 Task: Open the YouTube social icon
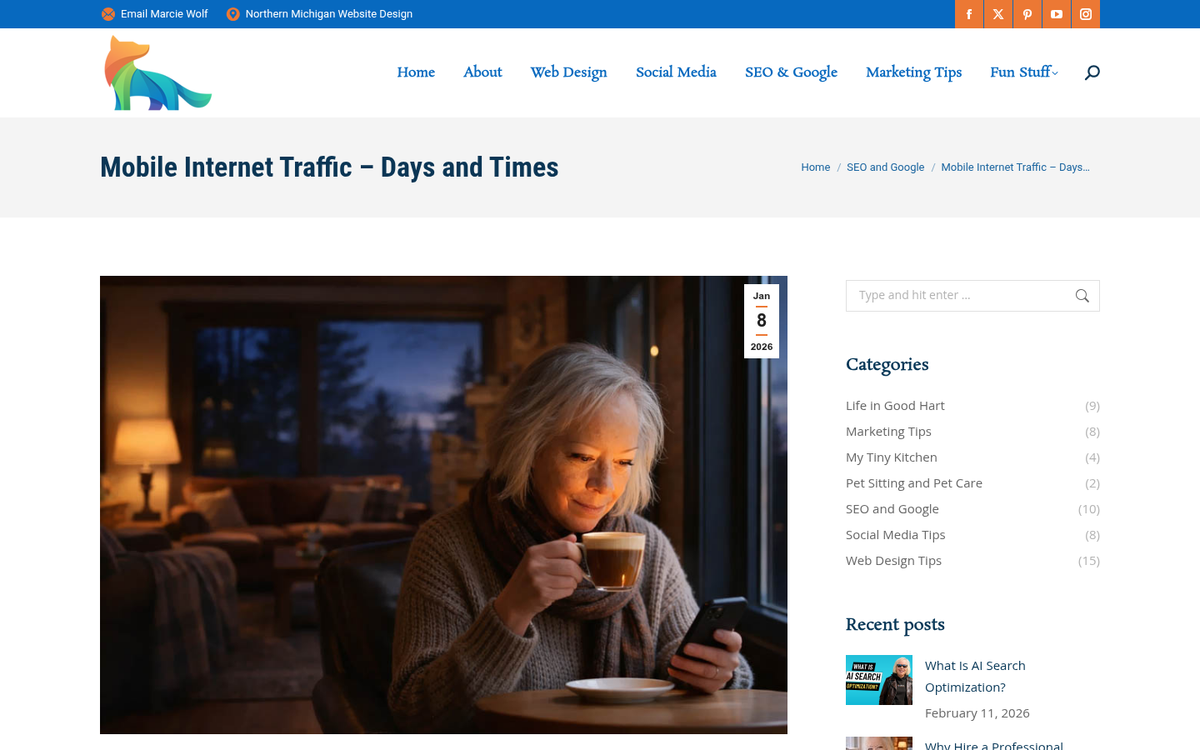coord(1056,14)
